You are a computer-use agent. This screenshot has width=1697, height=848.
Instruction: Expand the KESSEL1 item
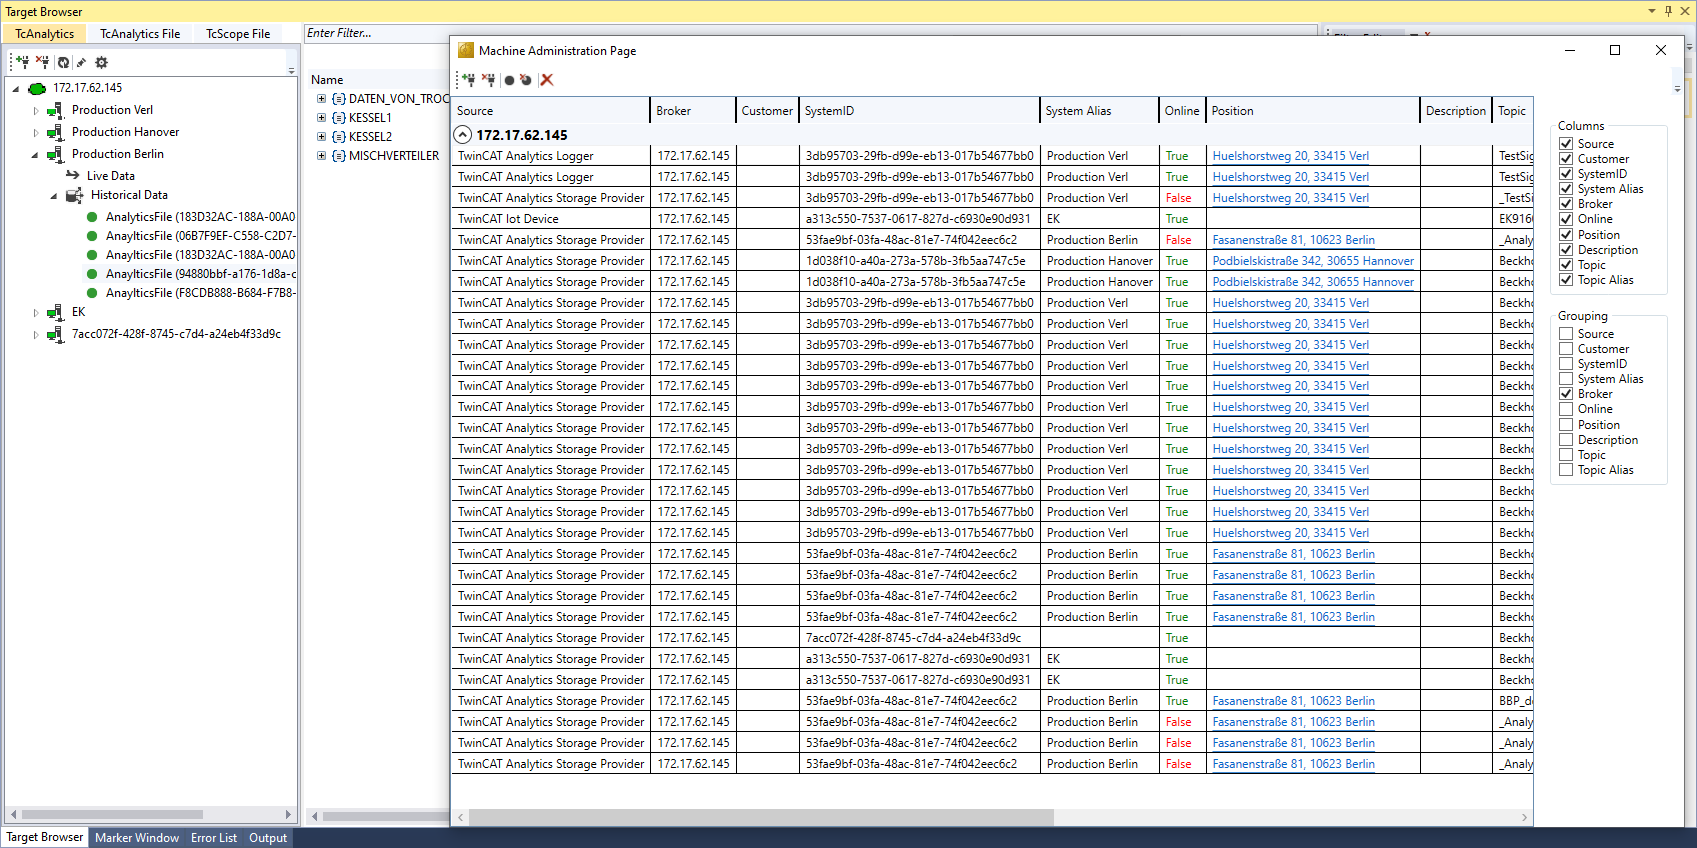pyautogui.click(x=321, y=118)
